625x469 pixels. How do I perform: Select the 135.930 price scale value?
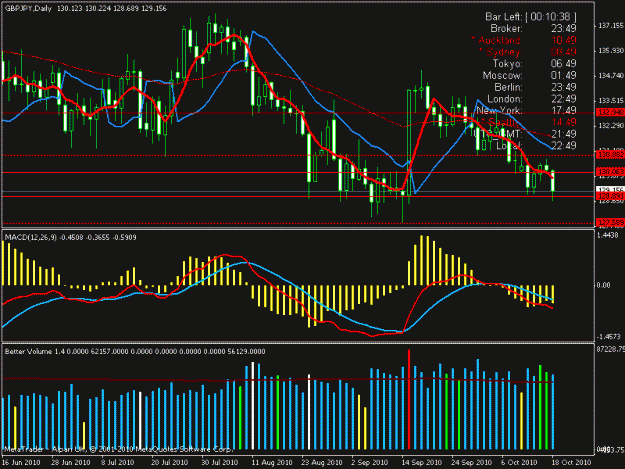point(610,51)
